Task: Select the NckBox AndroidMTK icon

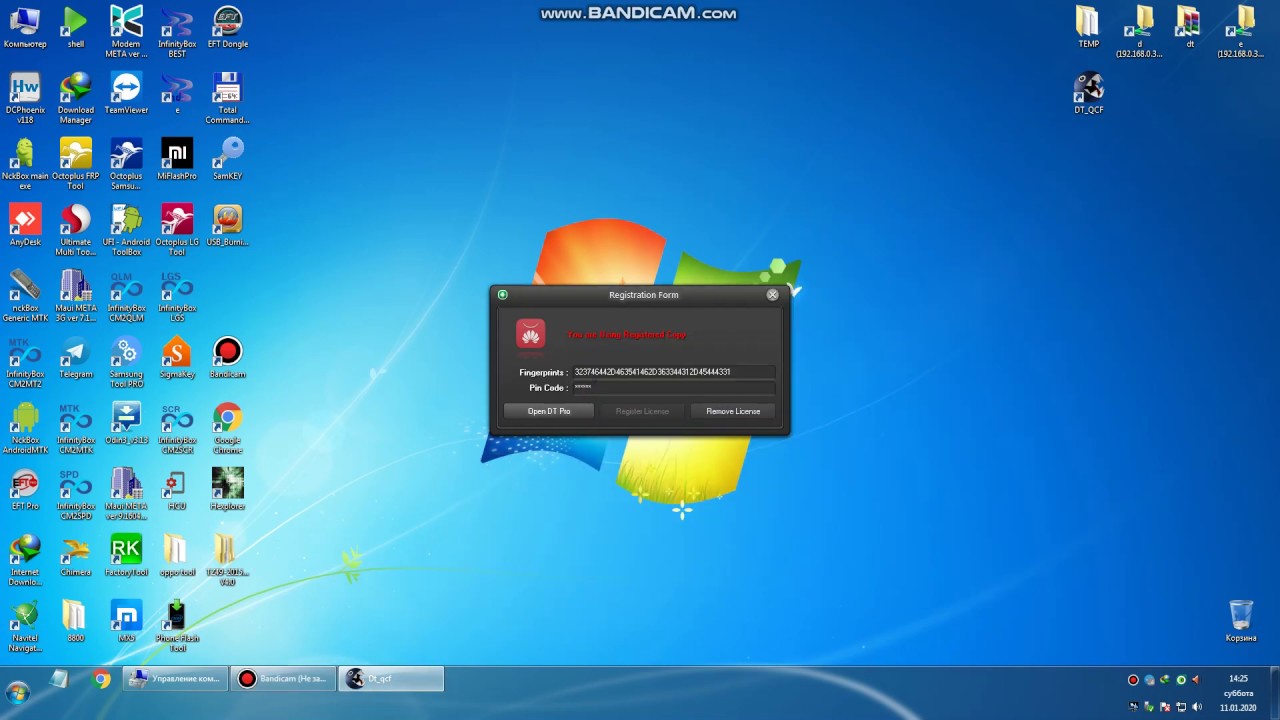Action: pyautogui.click(x=25, y=428)
